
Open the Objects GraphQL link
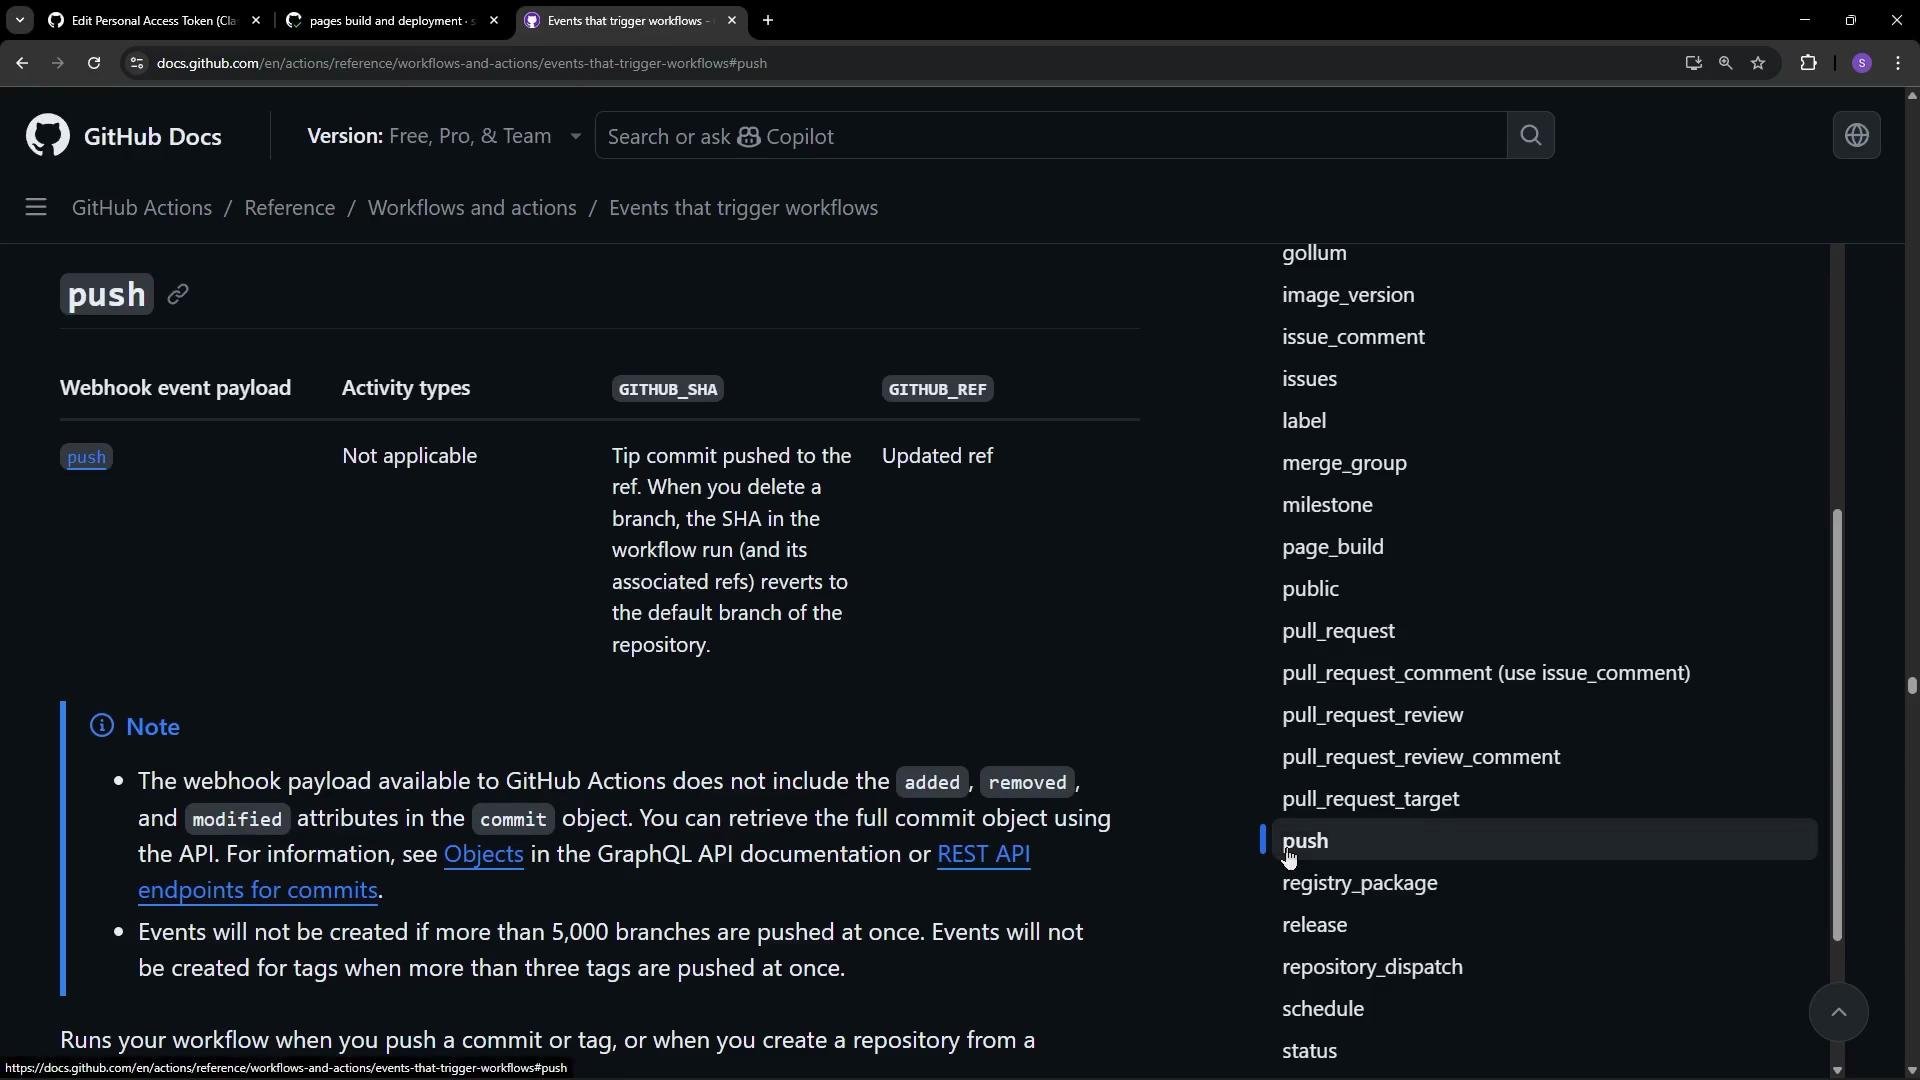pos(483,854)
